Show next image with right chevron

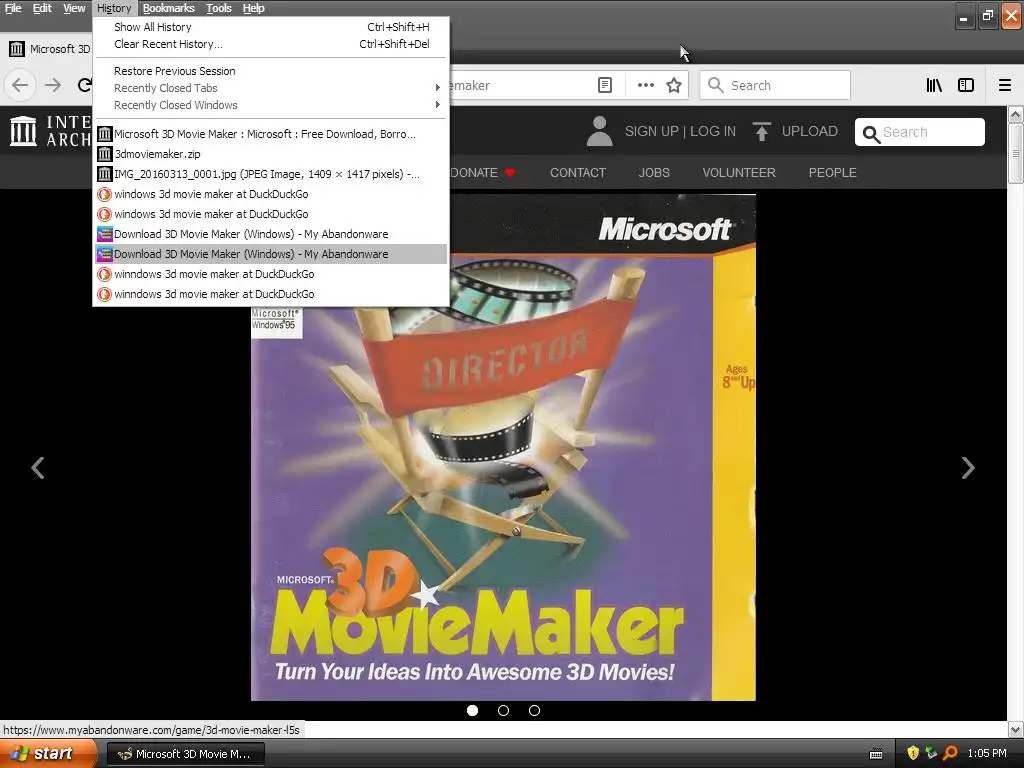pyautogui.click(x=968, y=468)
